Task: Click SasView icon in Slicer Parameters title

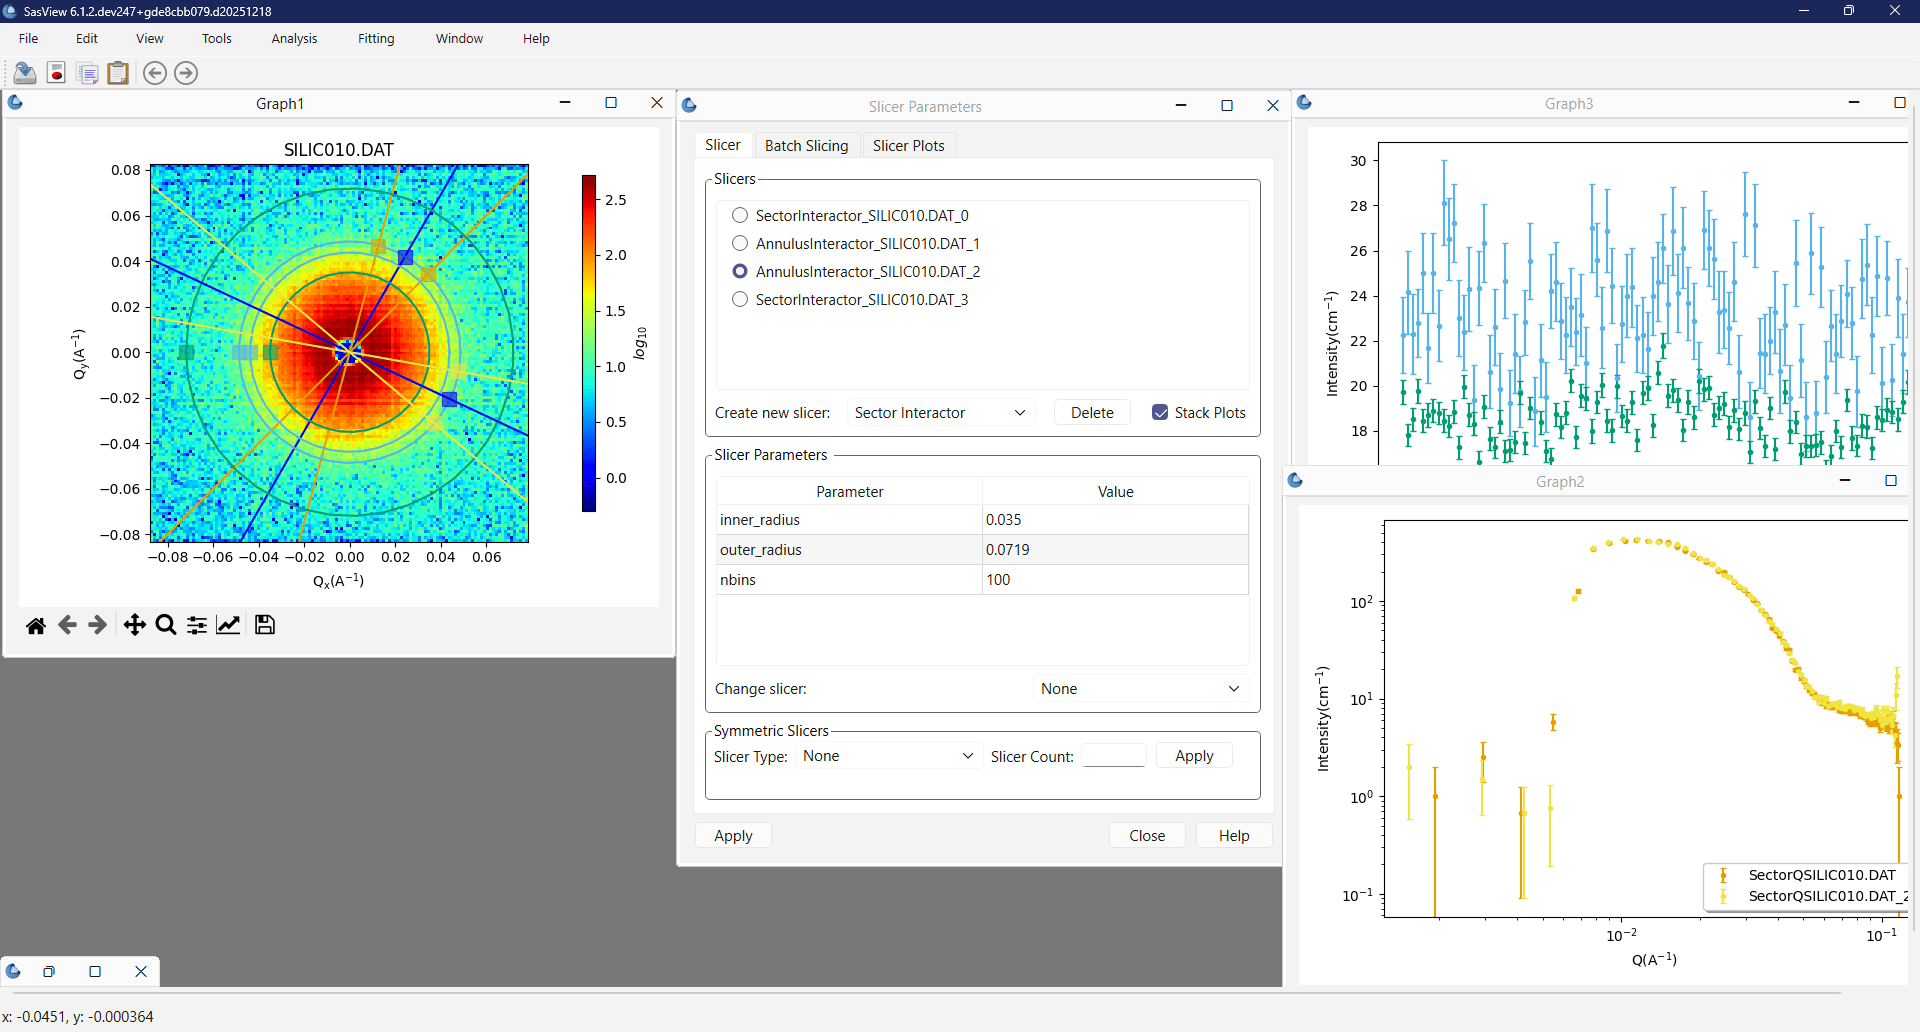Action: coord(689,105)
